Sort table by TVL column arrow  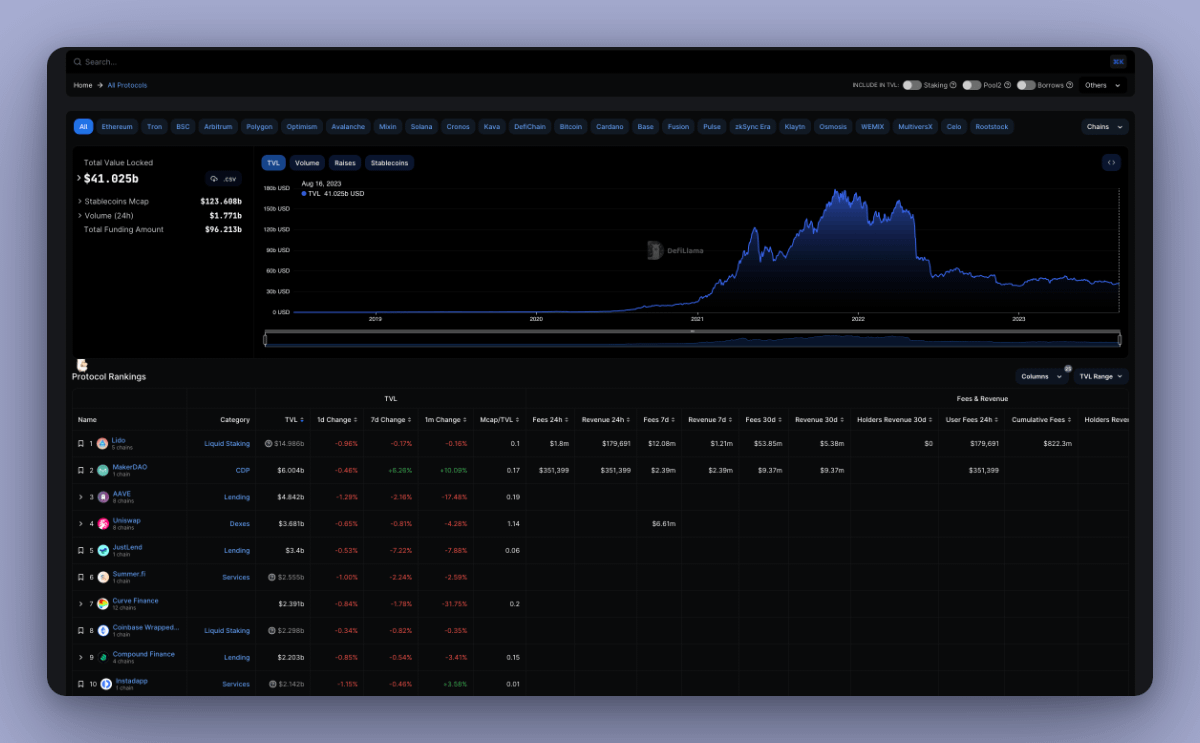pyautogui.click(x=301, y=420)
